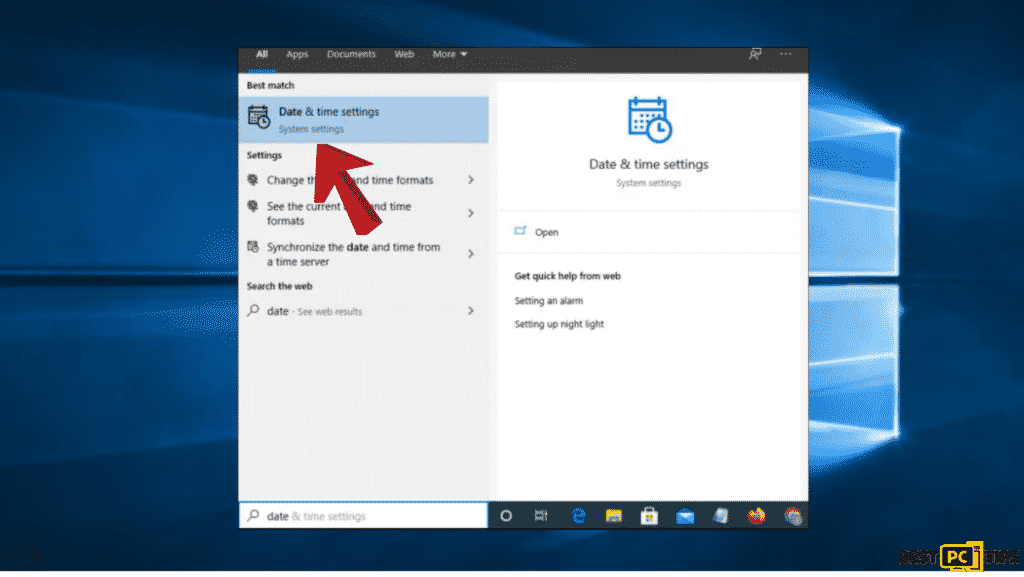Viewport: 1024px width, 577px height.
Task: Open Cortana from the taskbar circle icon
Action: [506, 516]
